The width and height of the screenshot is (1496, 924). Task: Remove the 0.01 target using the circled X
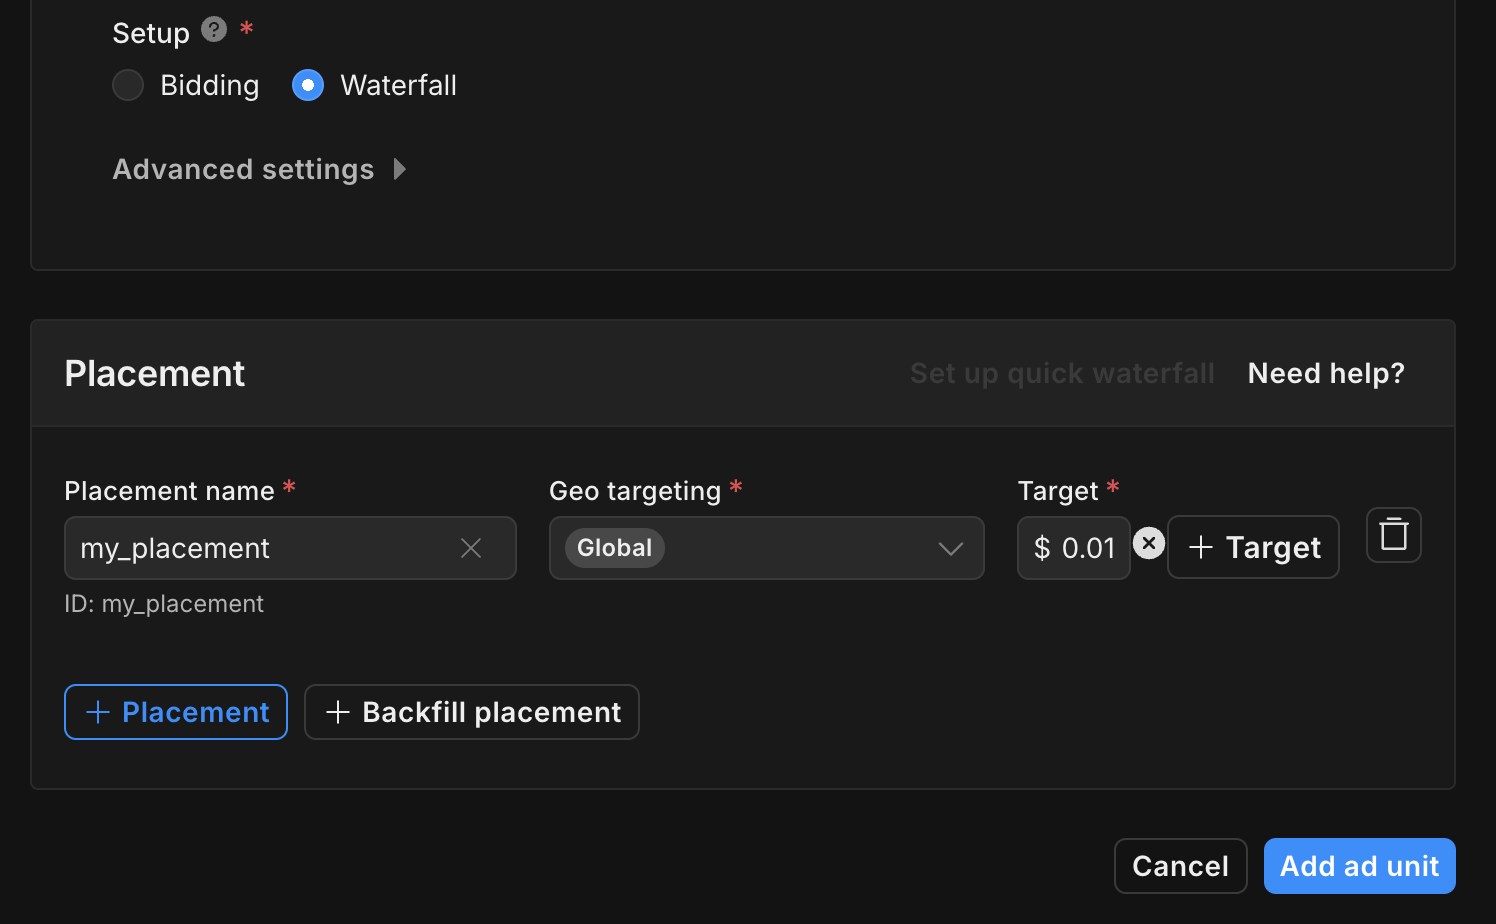click(x=1149, y=543)
